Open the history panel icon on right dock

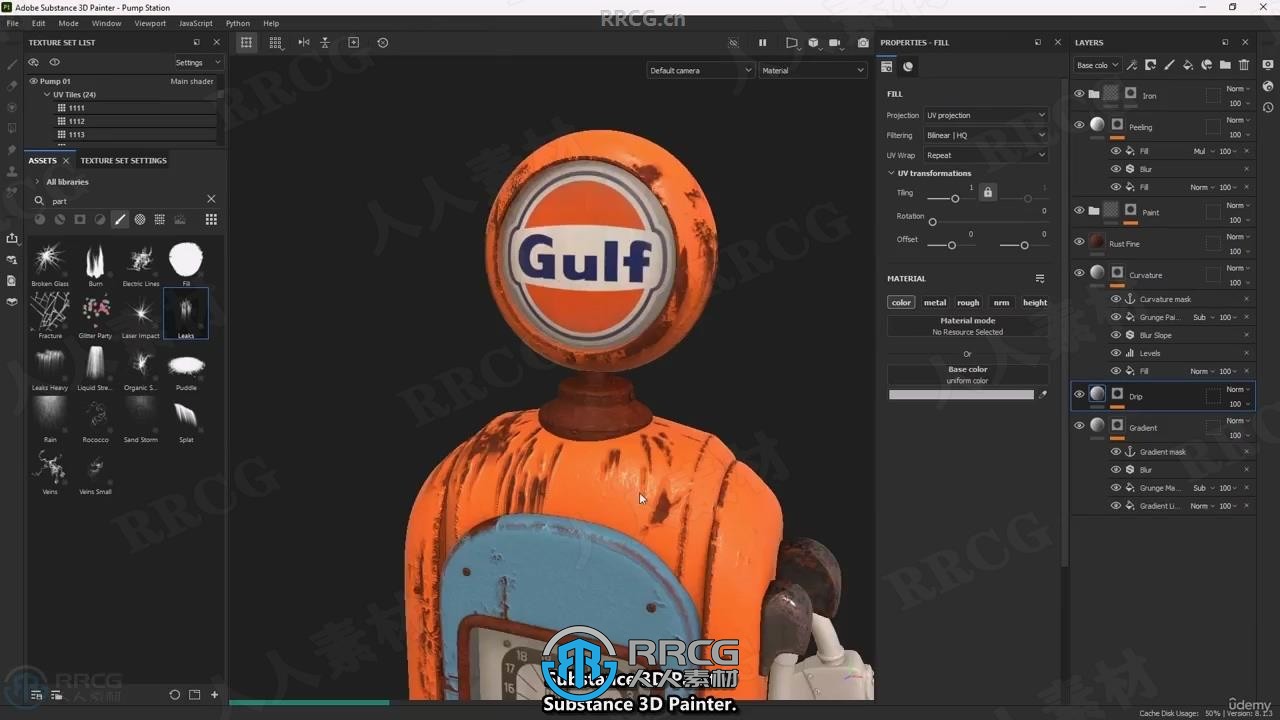pos(1268,107)
